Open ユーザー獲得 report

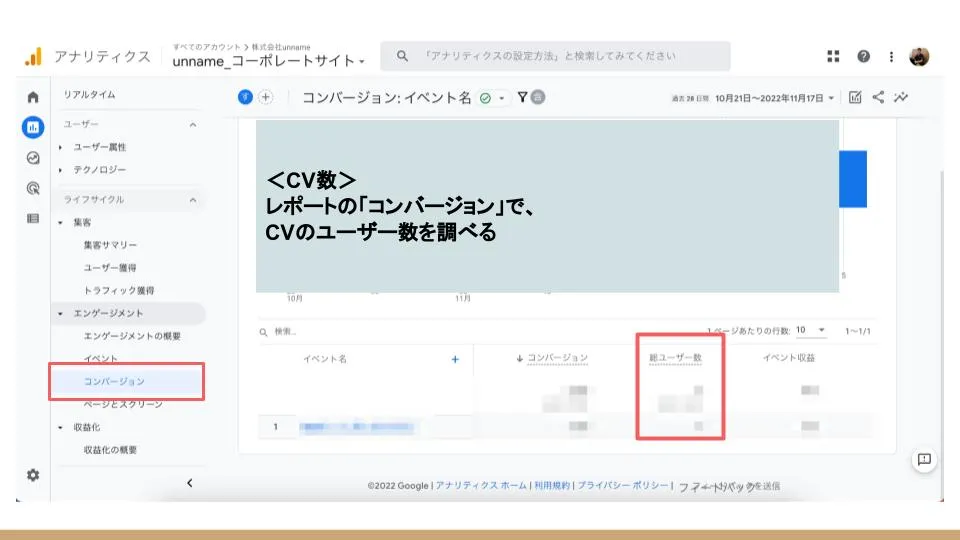point(110,268)
